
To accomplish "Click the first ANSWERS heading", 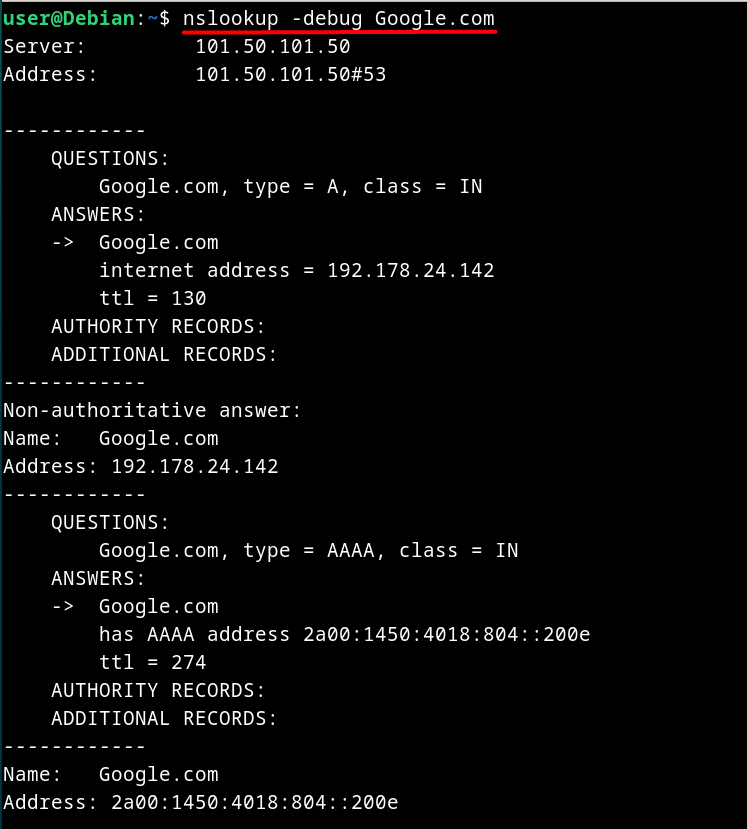I will [x=98, y=215].
